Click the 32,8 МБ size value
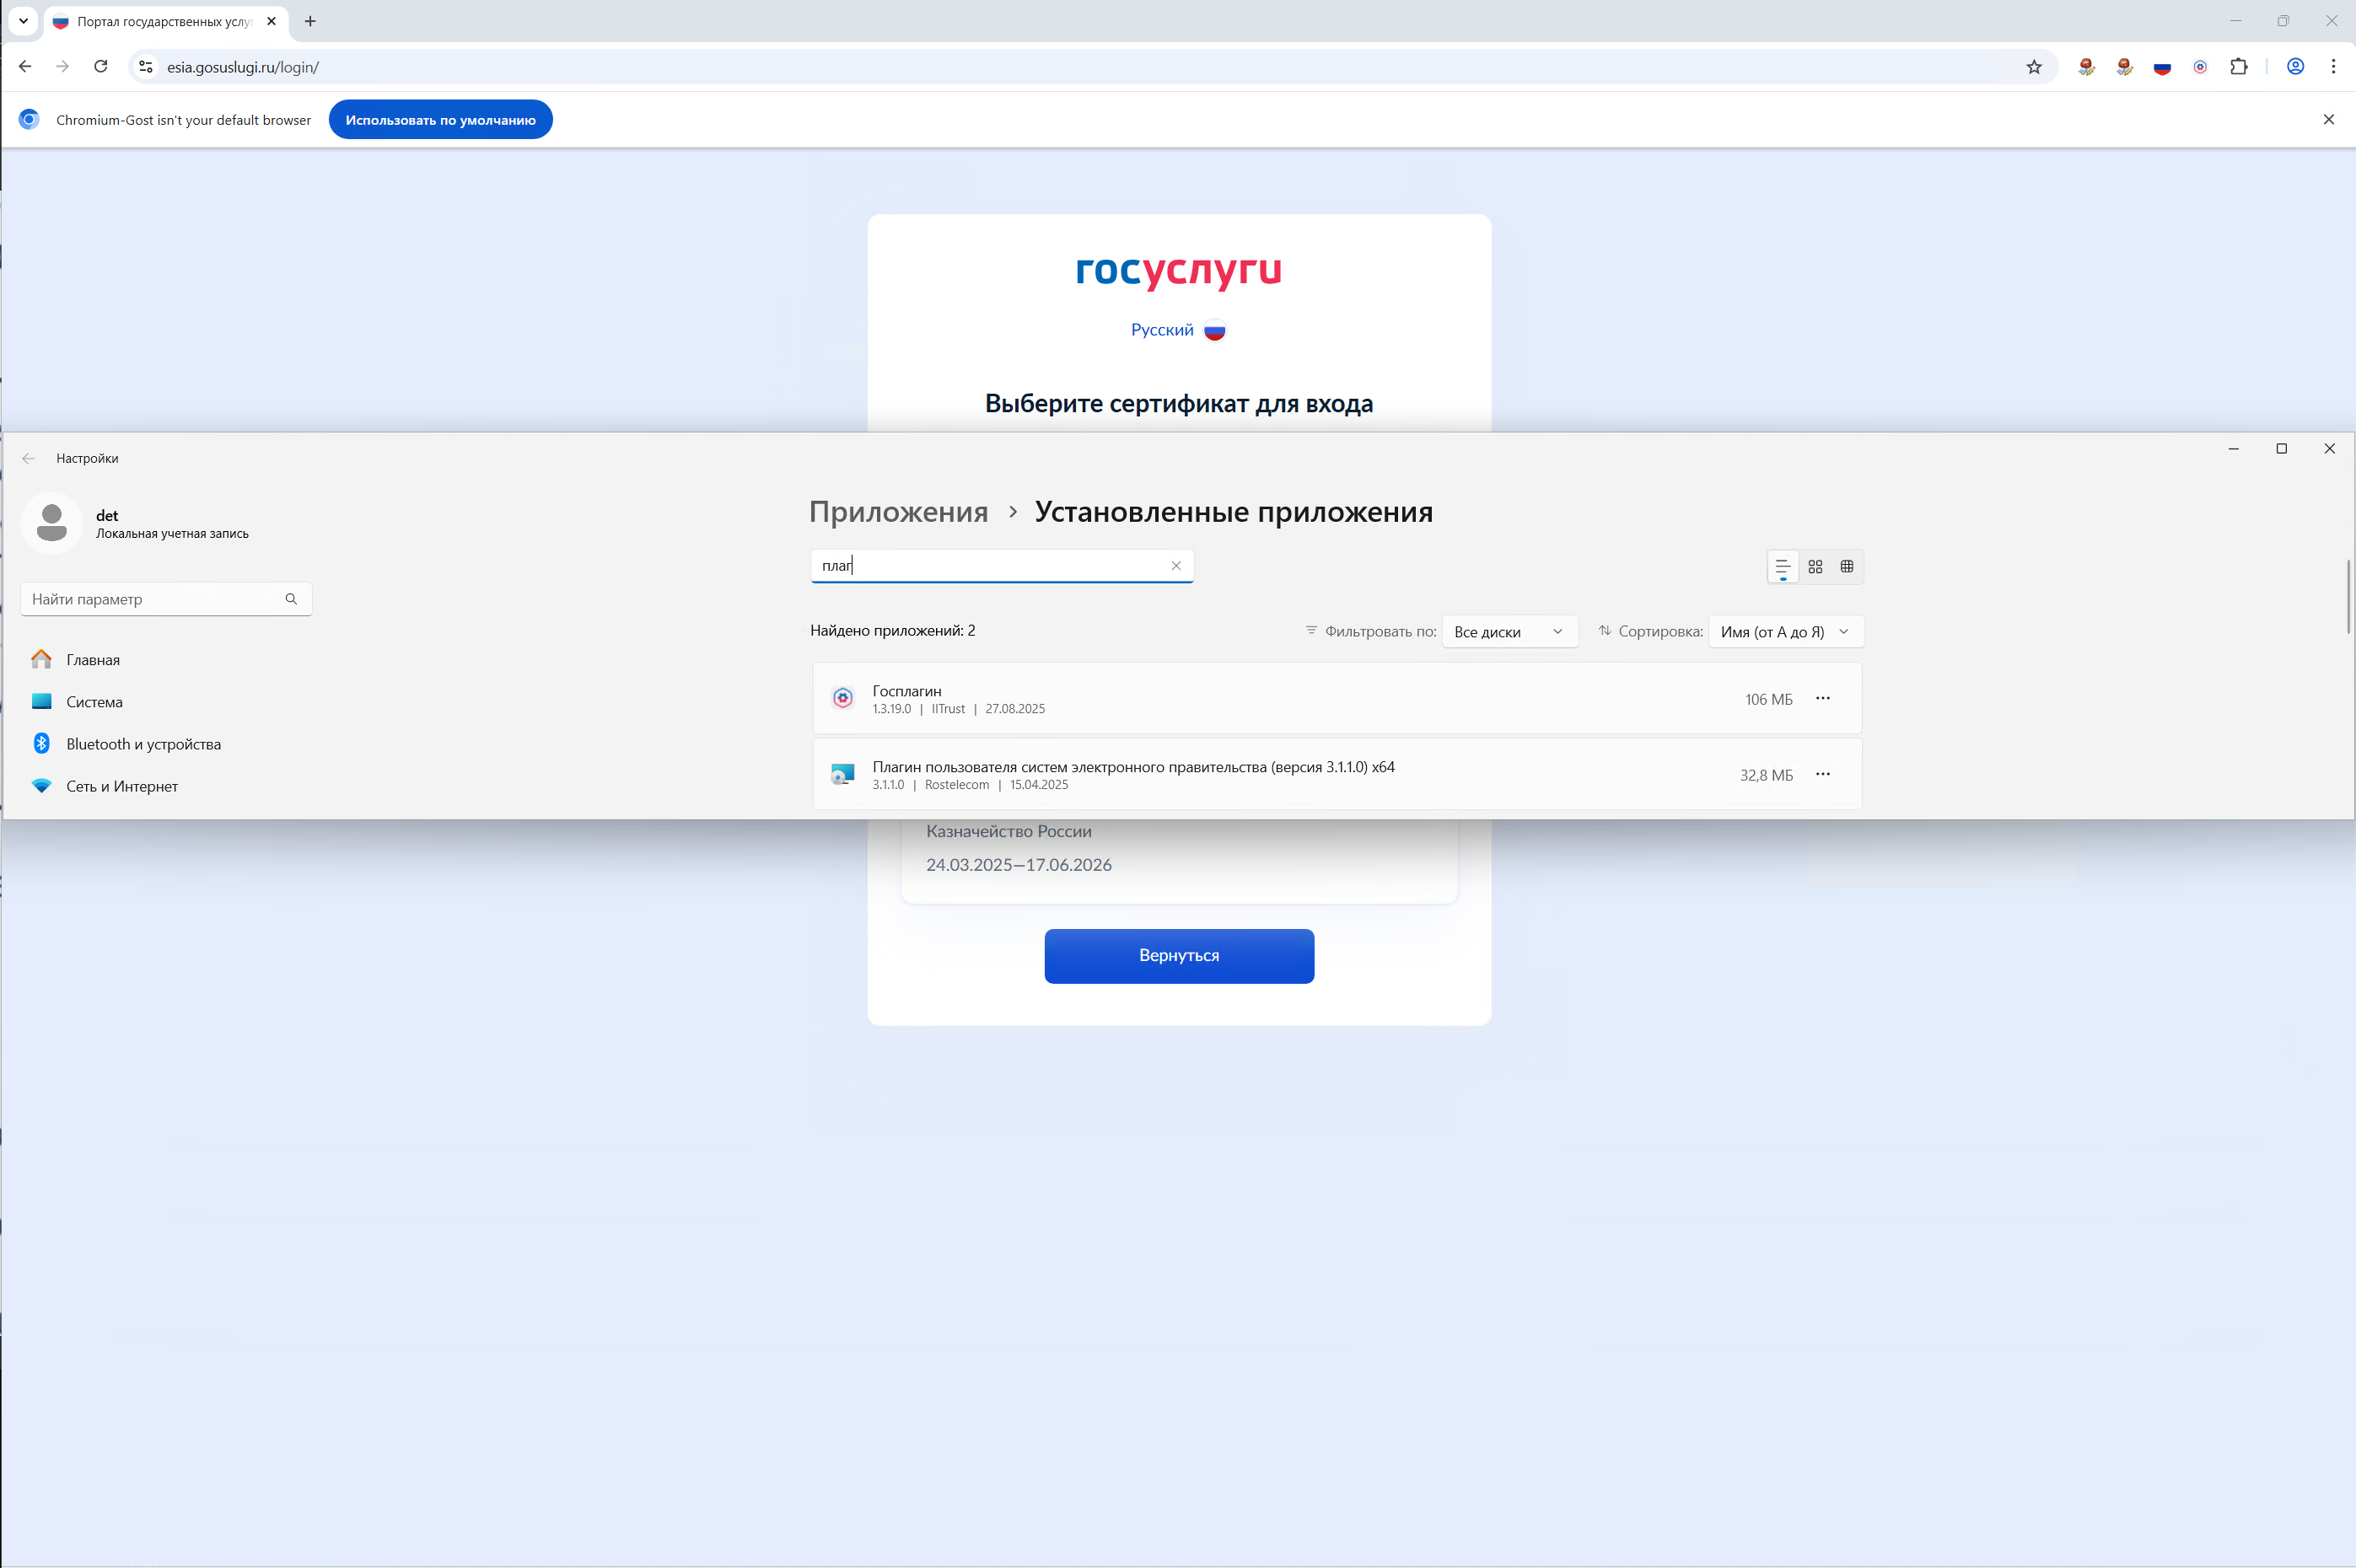The width and height of the screenshot is (2356, 1568). (1766, 775)
